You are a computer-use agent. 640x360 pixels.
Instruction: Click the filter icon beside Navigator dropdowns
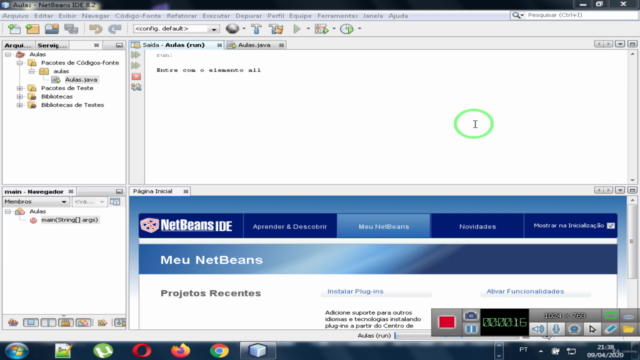click(115, 202)
